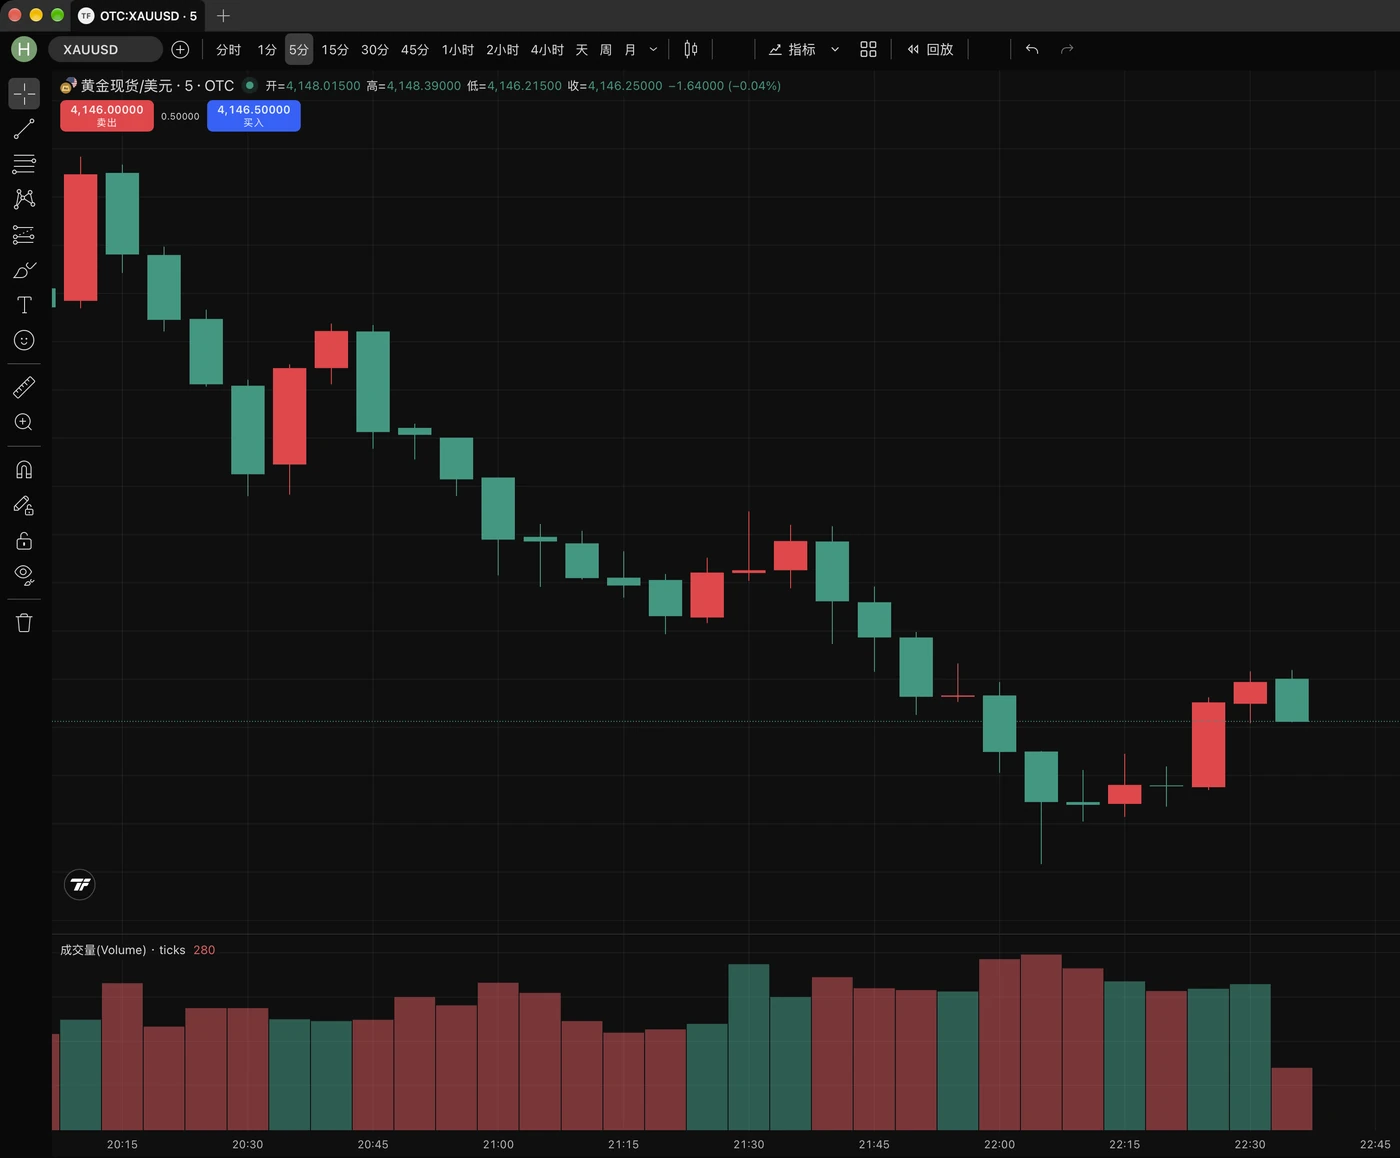The image size is (1400, 1158).
Task: Select the ruler measure tool
Action: [x=24, y=387]
